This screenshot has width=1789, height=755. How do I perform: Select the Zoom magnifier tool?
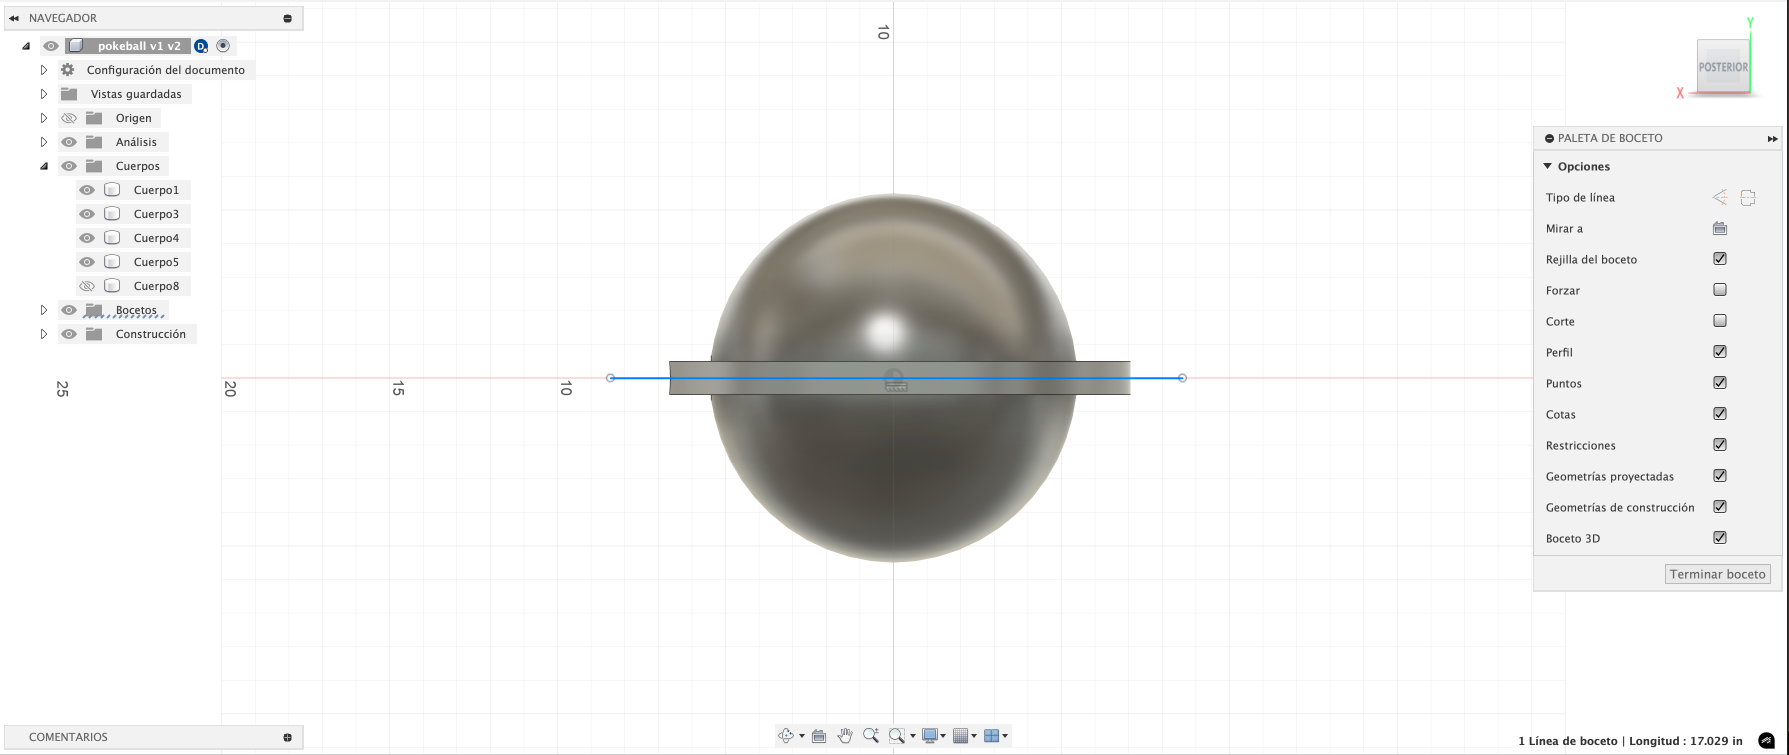click(871, 736)
